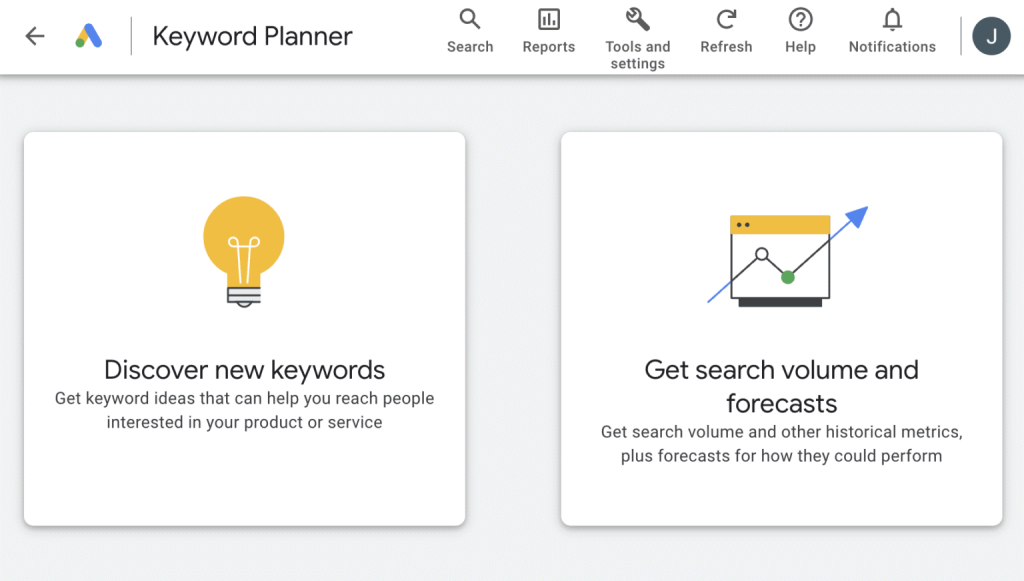Select the Discover new keywords card
Screen dimensions: 1024x581
(x=244, y=328)
